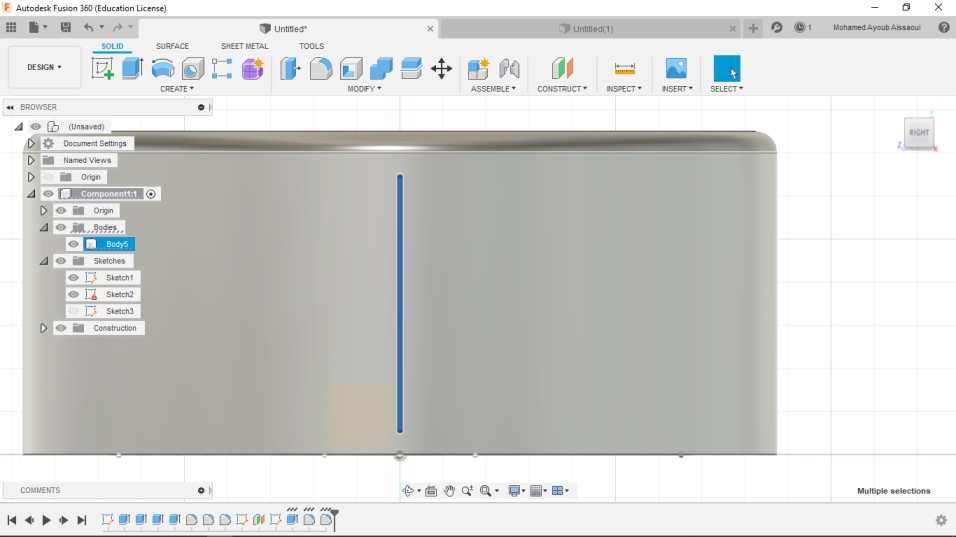This screenshot has width=956, height=537.
Task: Toggle visibility of Construction folder
Action: coord(60,328)
